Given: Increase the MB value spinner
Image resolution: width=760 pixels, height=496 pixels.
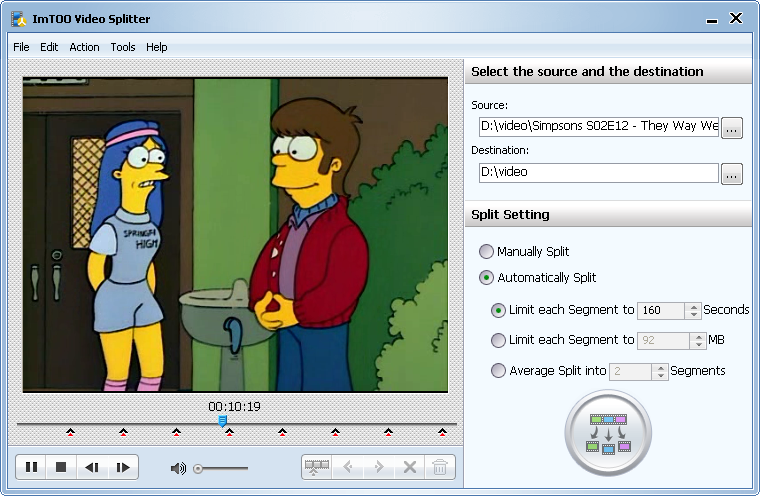Looking at the screenshot, I should [x=698, y=336].
